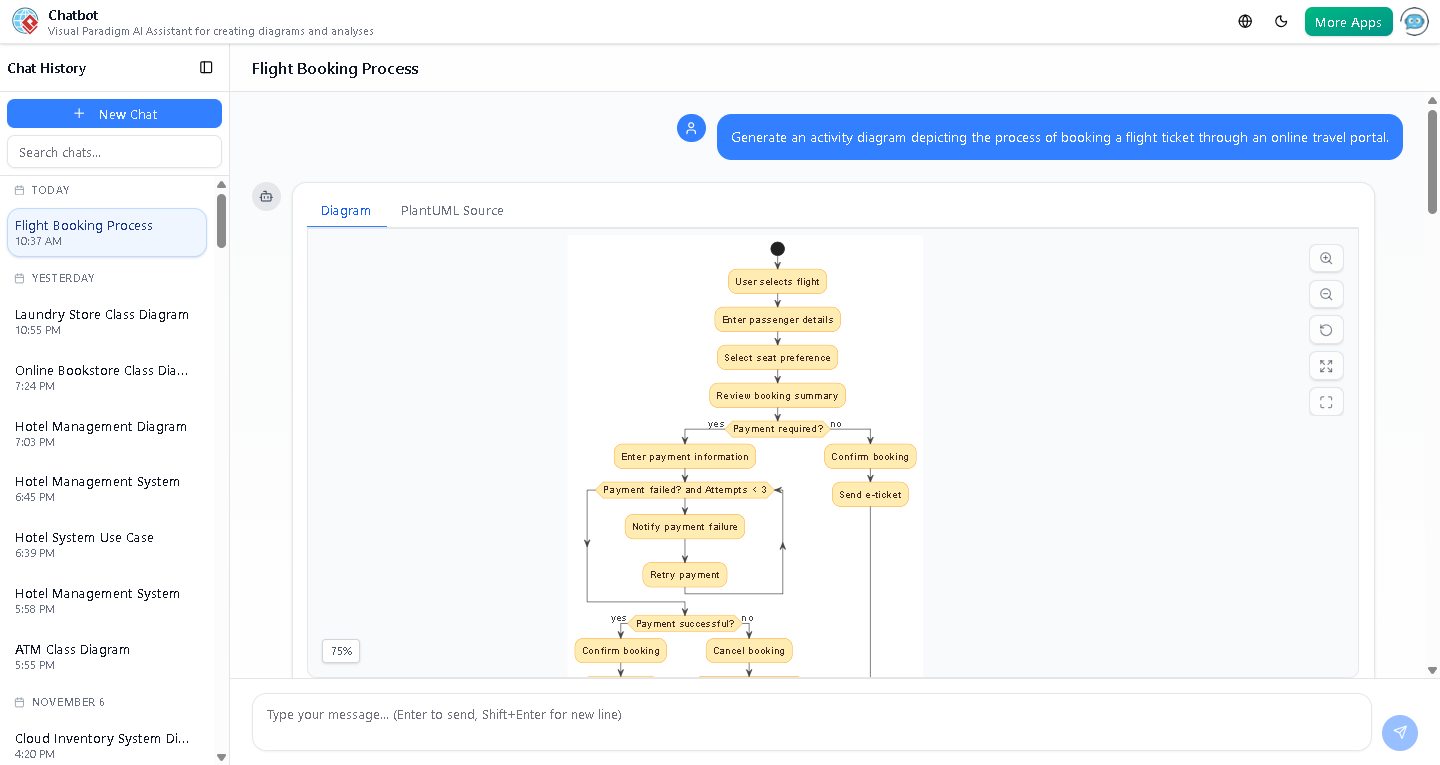Image resolution: width=1440 pixels, height=765 pixels.
Task: Click the Visual Paradigm logo in the header
Action: 25,21
